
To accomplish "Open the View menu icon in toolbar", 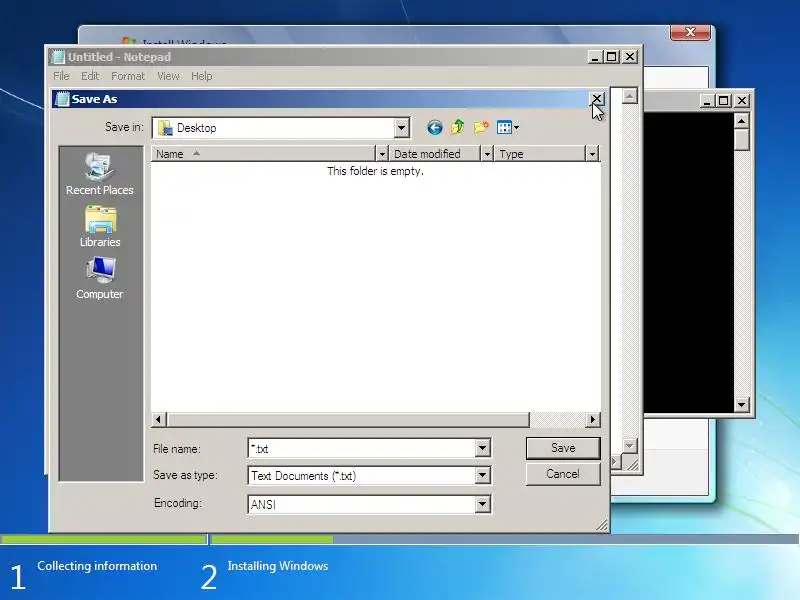I will pos(507,128).
